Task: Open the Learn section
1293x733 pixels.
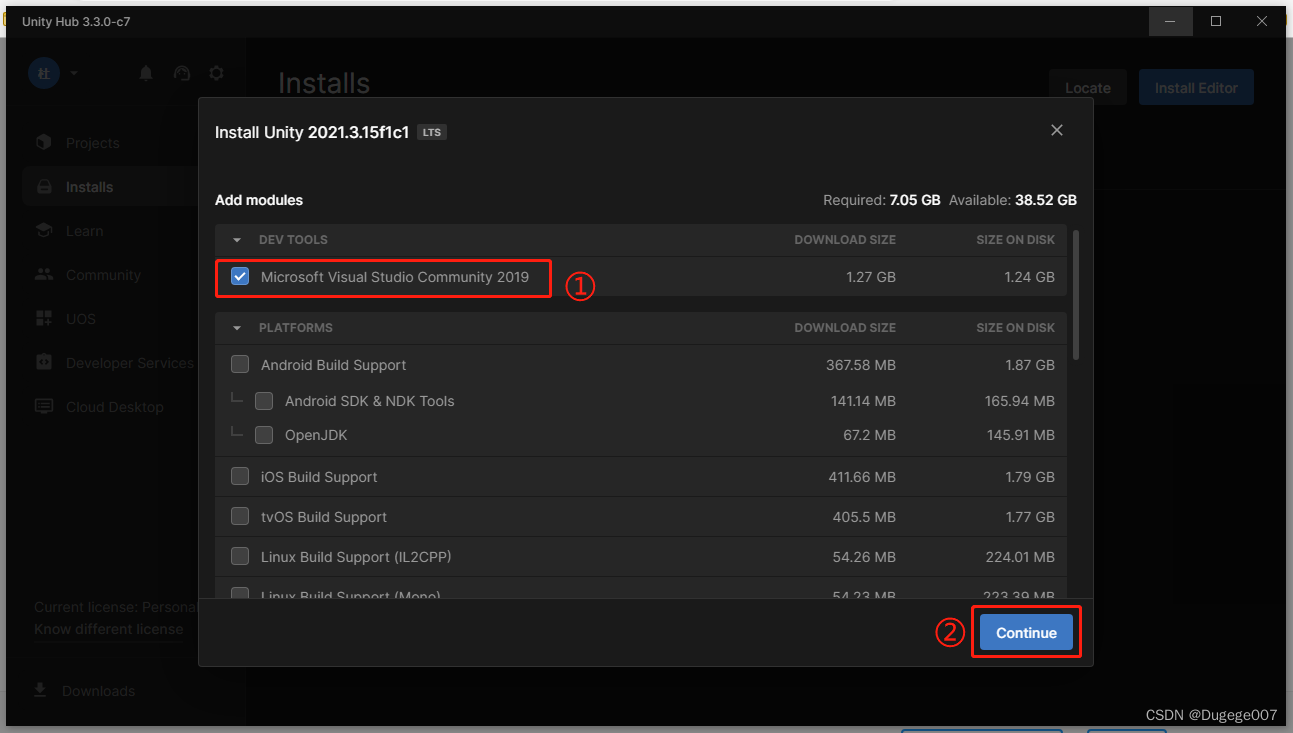Action: click(84, 231)
